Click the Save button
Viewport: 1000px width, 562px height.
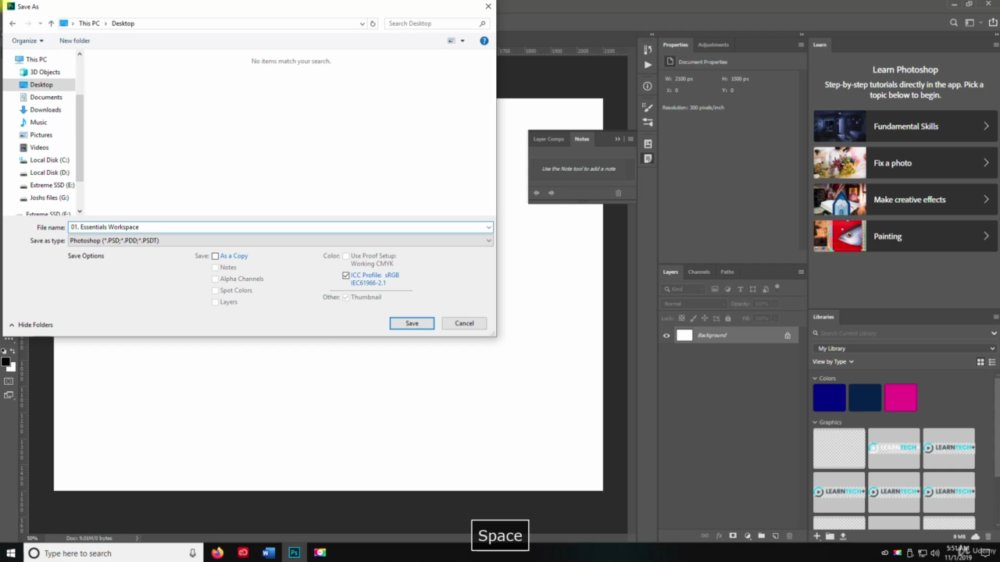(412, 323)
